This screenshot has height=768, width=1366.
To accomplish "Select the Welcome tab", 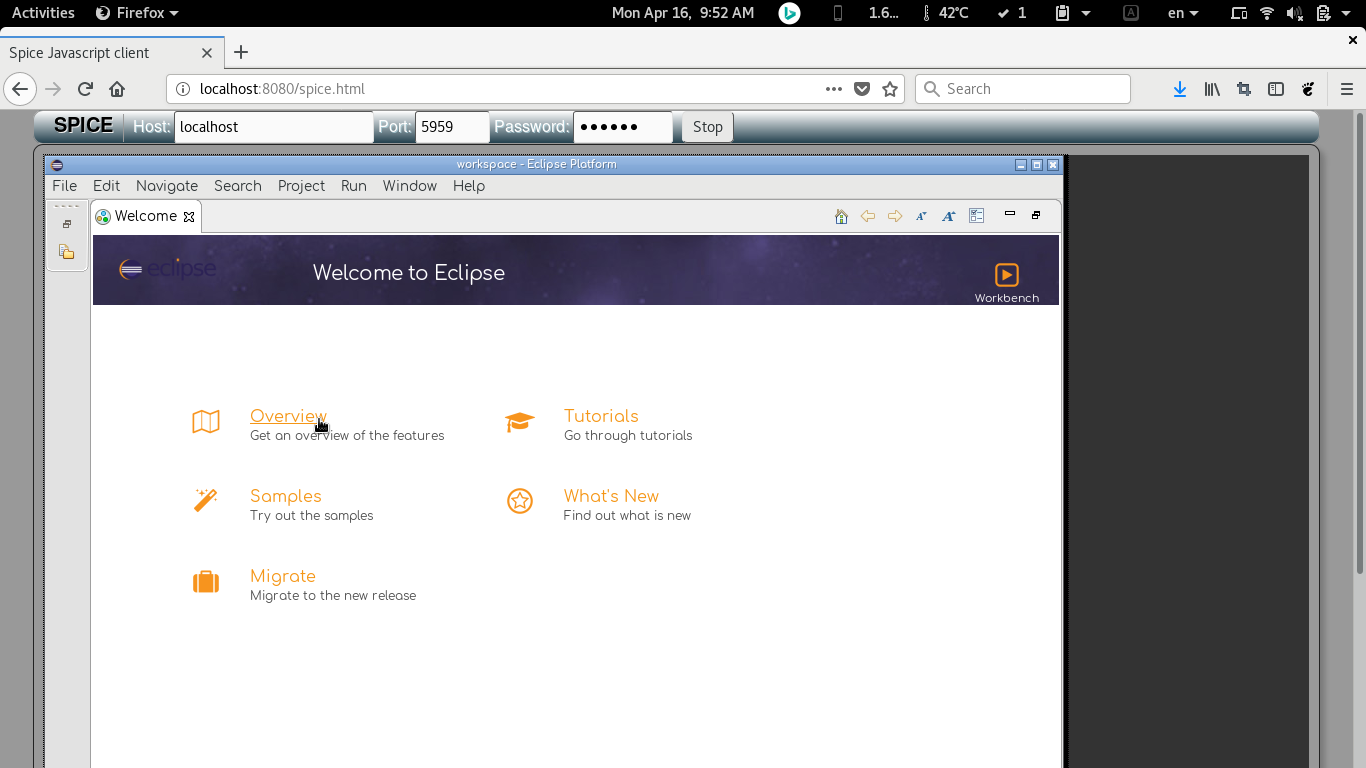I will (x=146, y=216).
